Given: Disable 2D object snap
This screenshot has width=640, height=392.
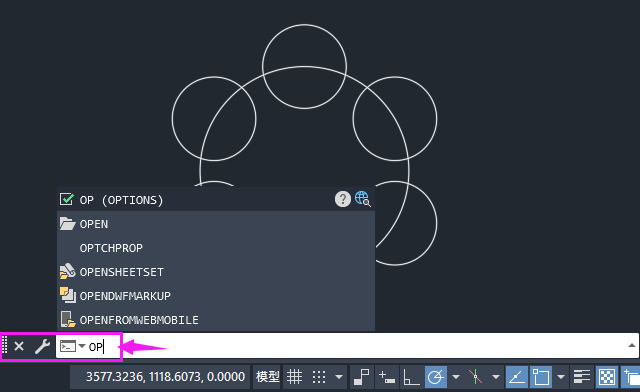Looking at the screenshot, I should 541,376.
